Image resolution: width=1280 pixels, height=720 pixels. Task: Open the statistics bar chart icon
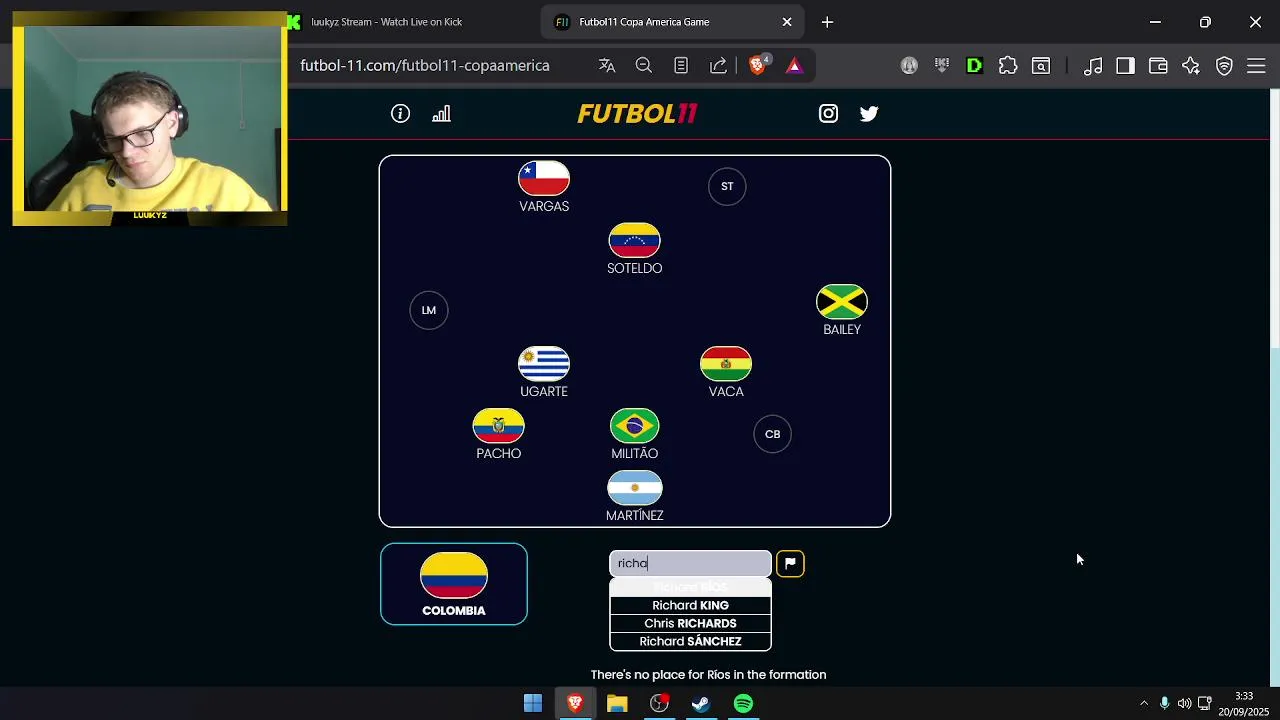click(441, 114)
